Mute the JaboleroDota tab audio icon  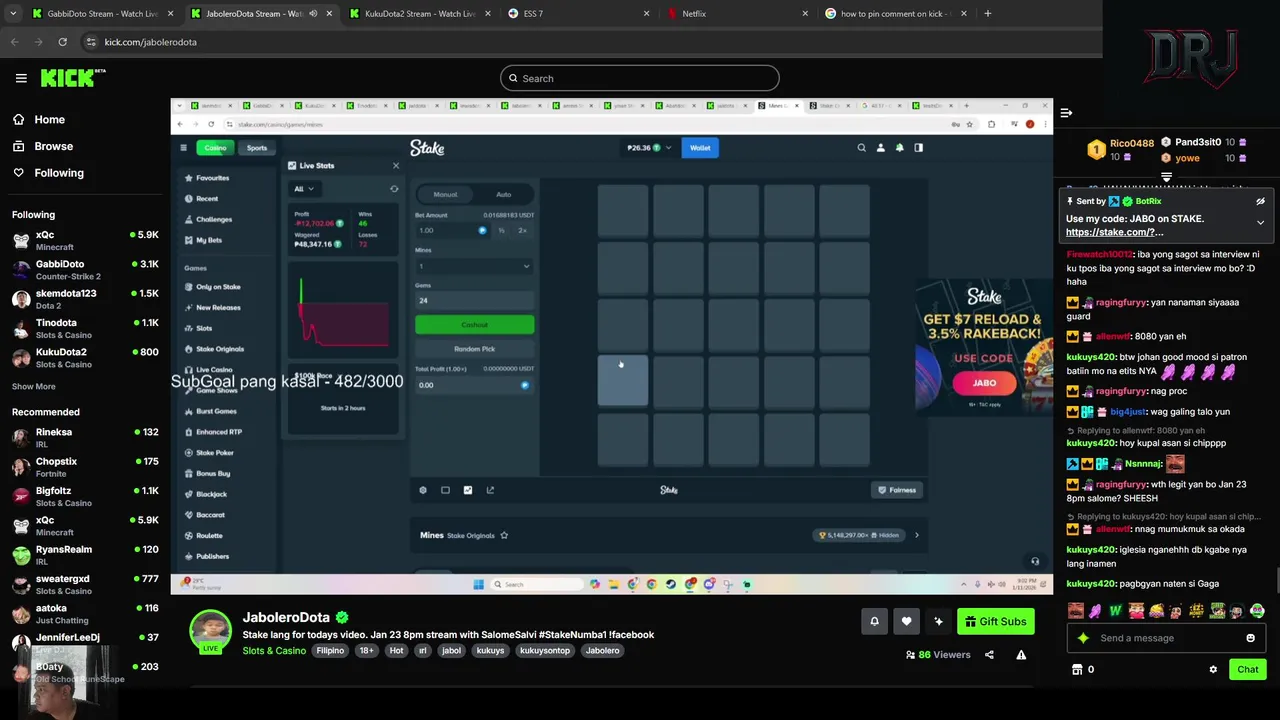(313, 14)
